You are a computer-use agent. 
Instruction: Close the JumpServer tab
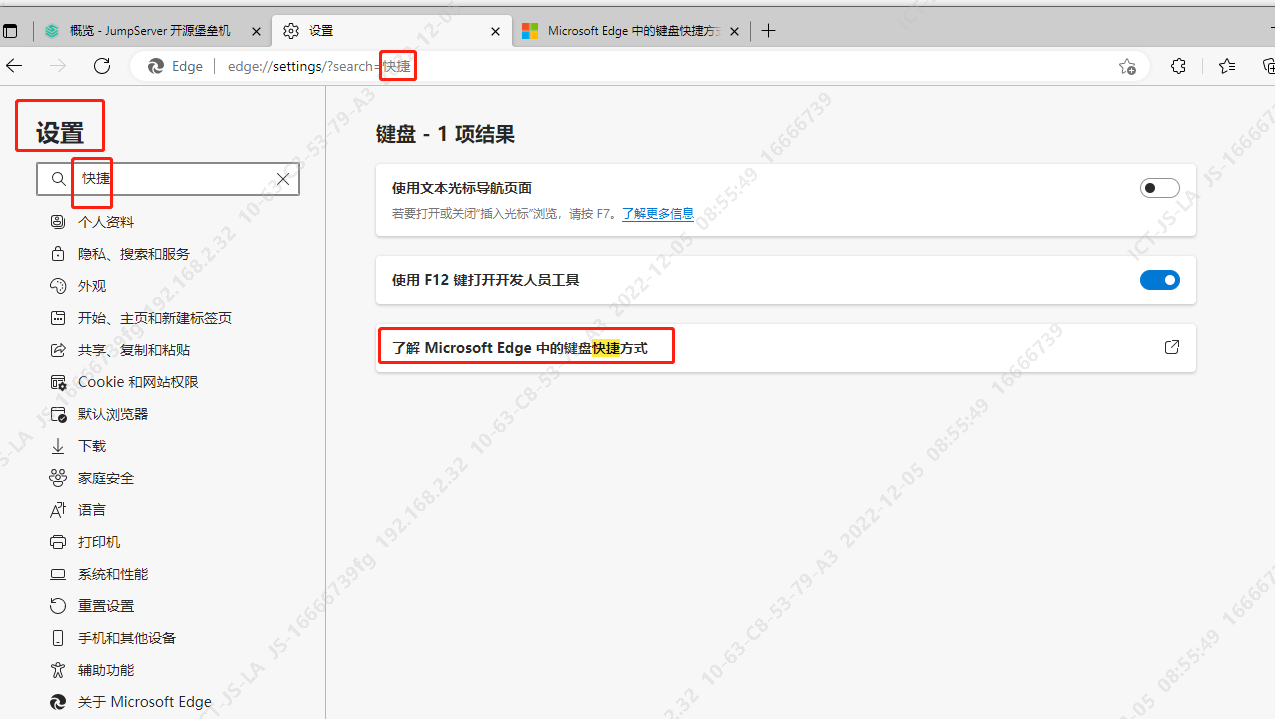click(256, 31)
